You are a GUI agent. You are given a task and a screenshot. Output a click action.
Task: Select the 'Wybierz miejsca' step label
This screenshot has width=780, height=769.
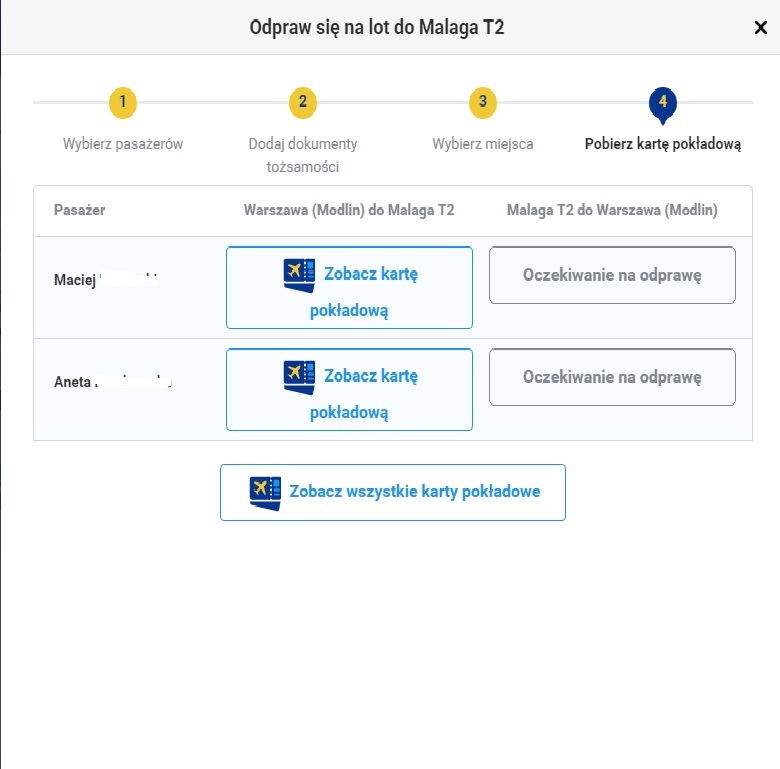(x=483, y=144)
